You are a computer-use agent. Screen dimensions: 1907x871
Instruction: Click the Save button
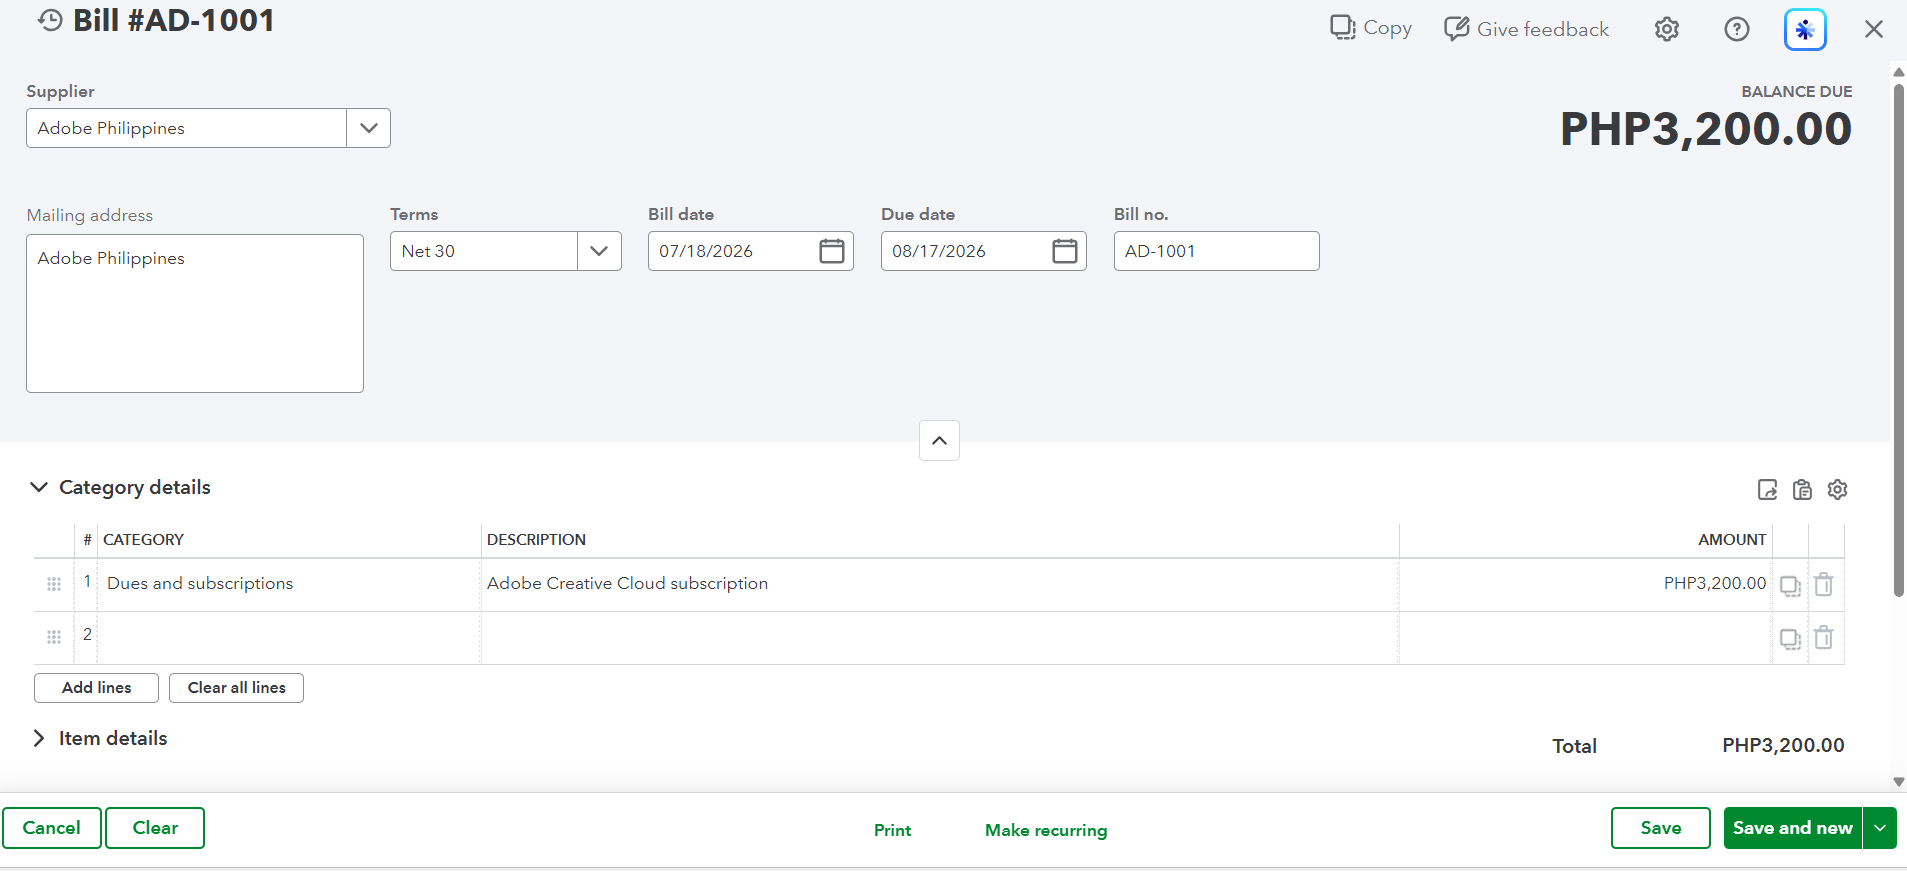coord(1661,828)
